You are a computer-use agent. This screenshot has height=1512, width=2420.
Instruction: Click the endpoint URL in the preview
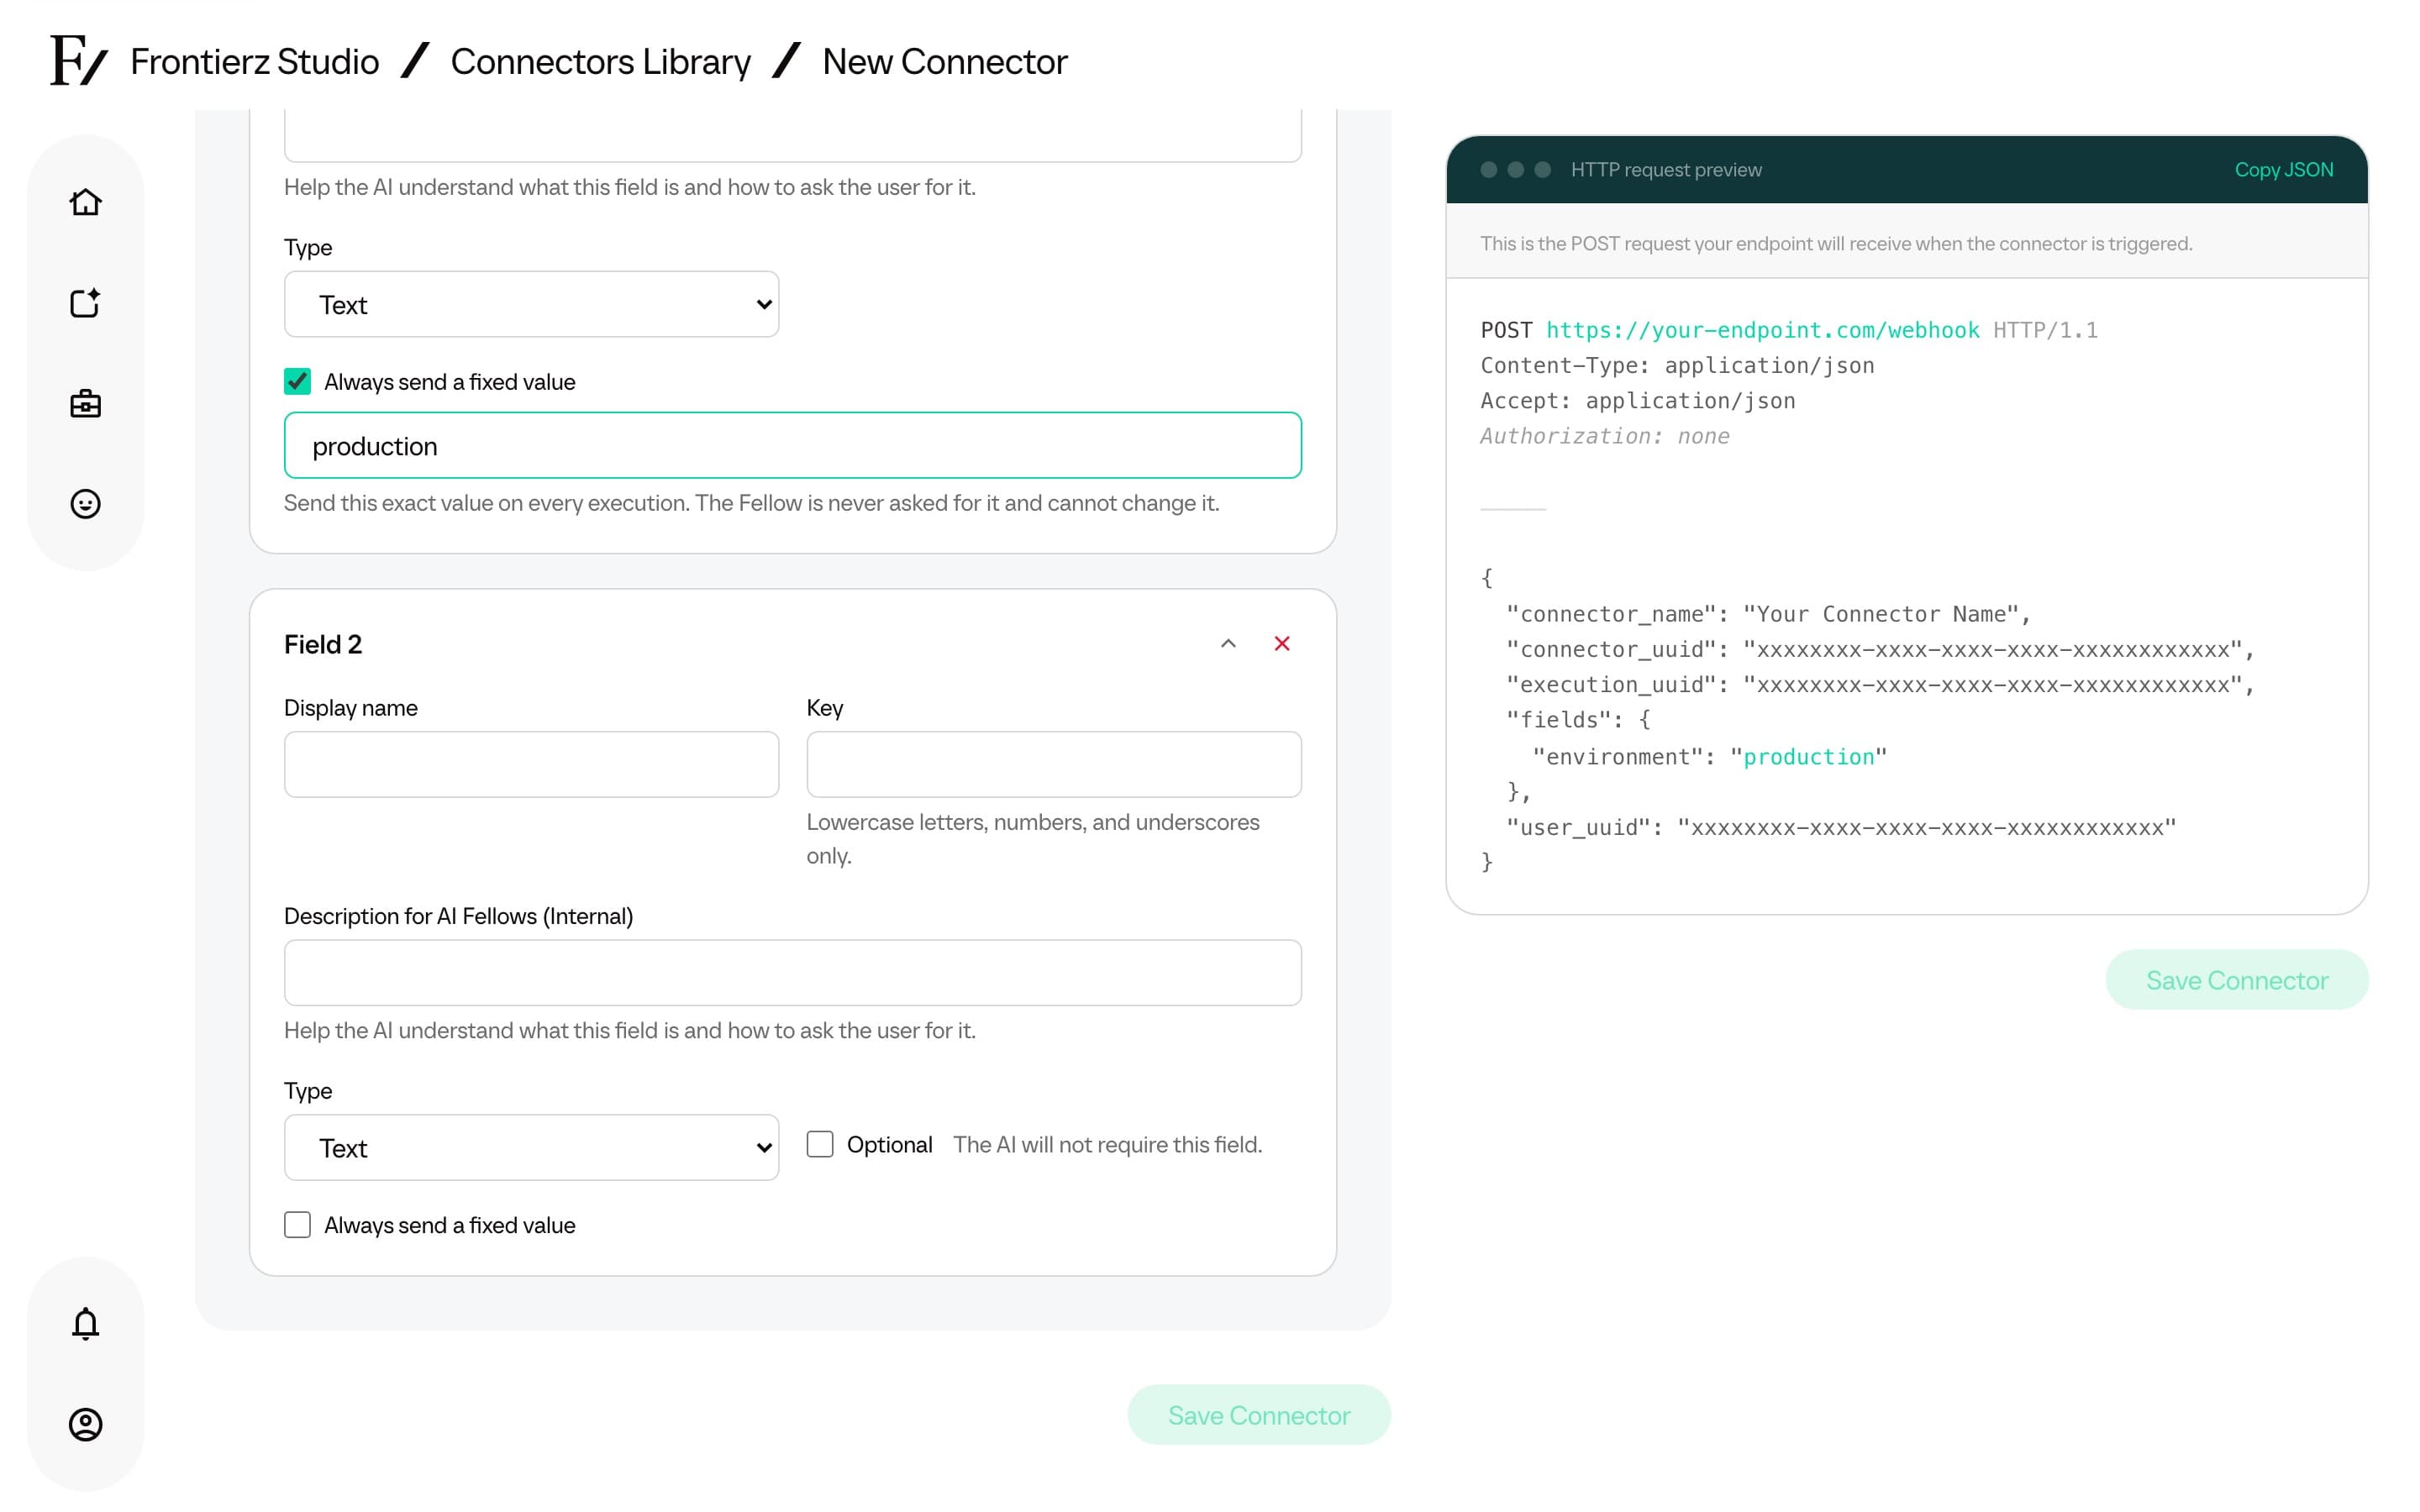1762,330
